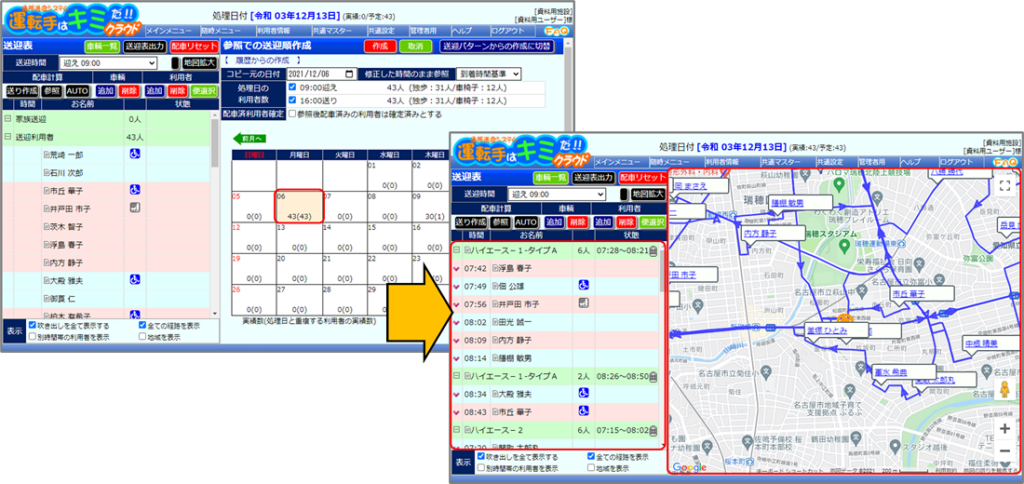Click lock icon for ハイエース 07:28~08:21 route
This screenshot has width=1024, height=484.
coord(654,250)
